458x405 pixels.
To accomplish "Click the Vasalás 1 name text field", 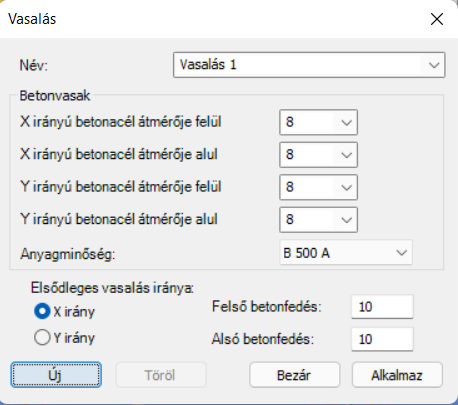I will click(x=299, y=65).
